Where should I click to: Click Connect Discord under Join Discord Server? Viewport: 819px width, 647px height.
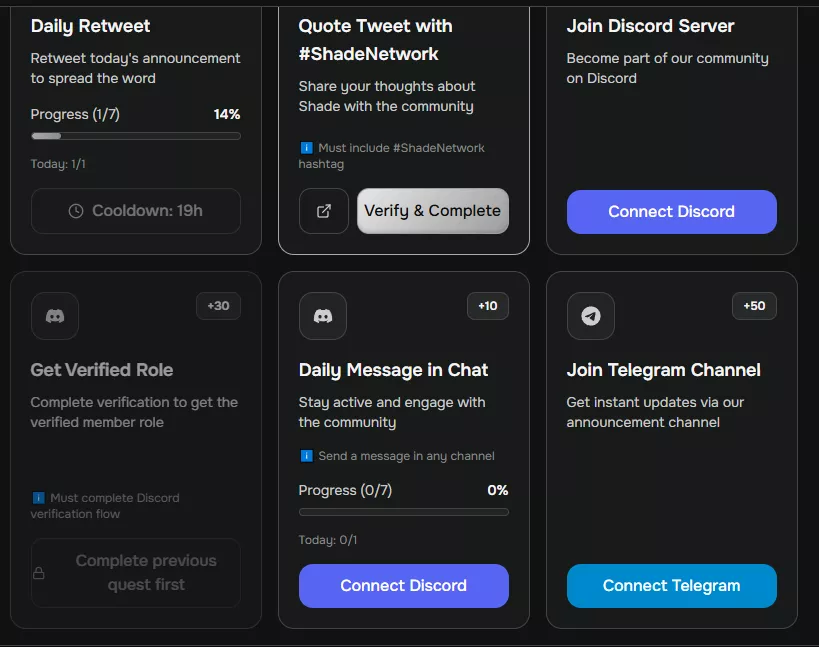[671, 212]
